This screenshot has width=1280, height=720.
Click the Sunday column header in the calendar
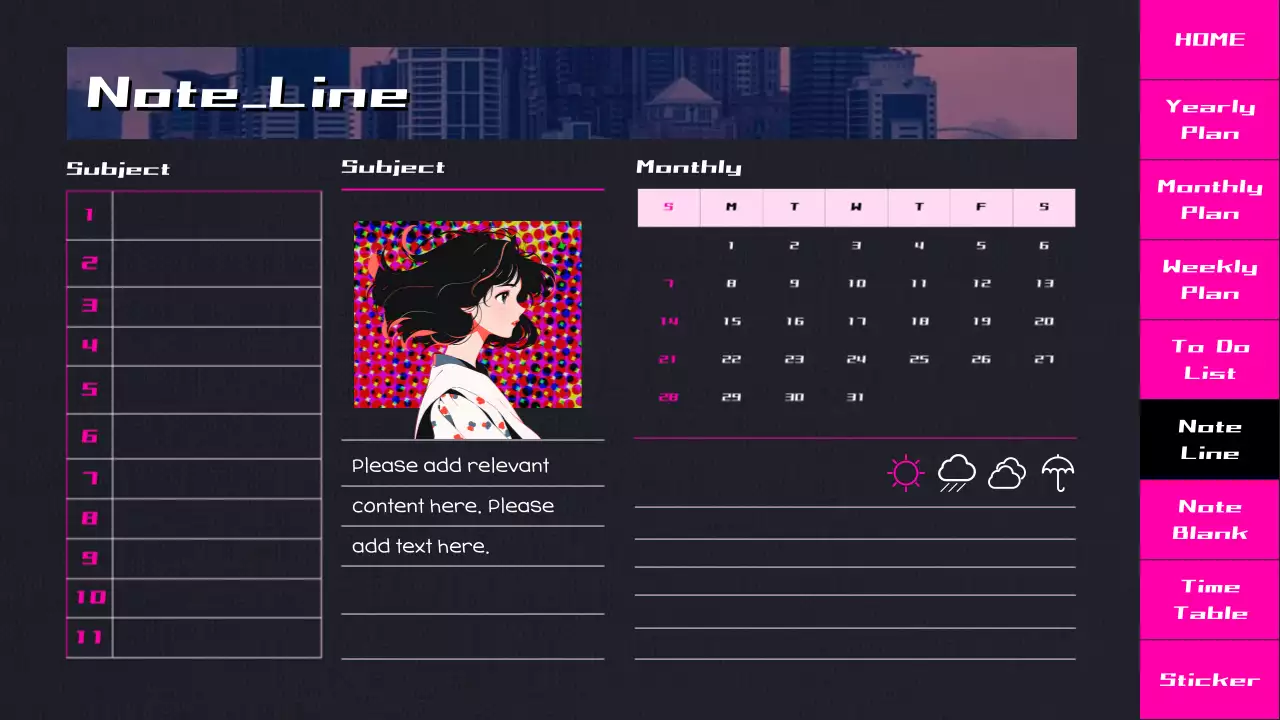coord(668,206)
